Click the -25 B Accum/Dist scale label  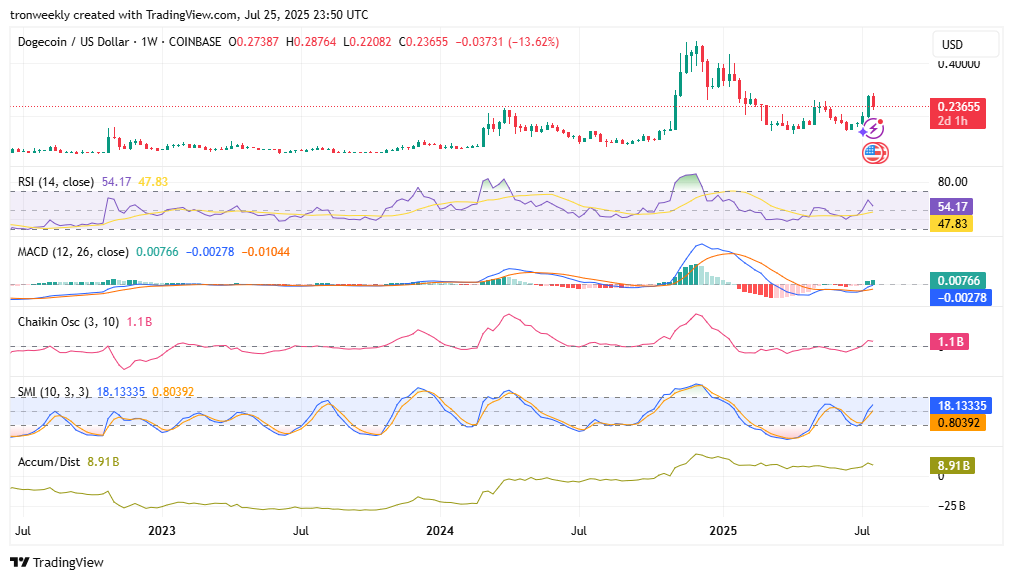[x=952, y=506]
